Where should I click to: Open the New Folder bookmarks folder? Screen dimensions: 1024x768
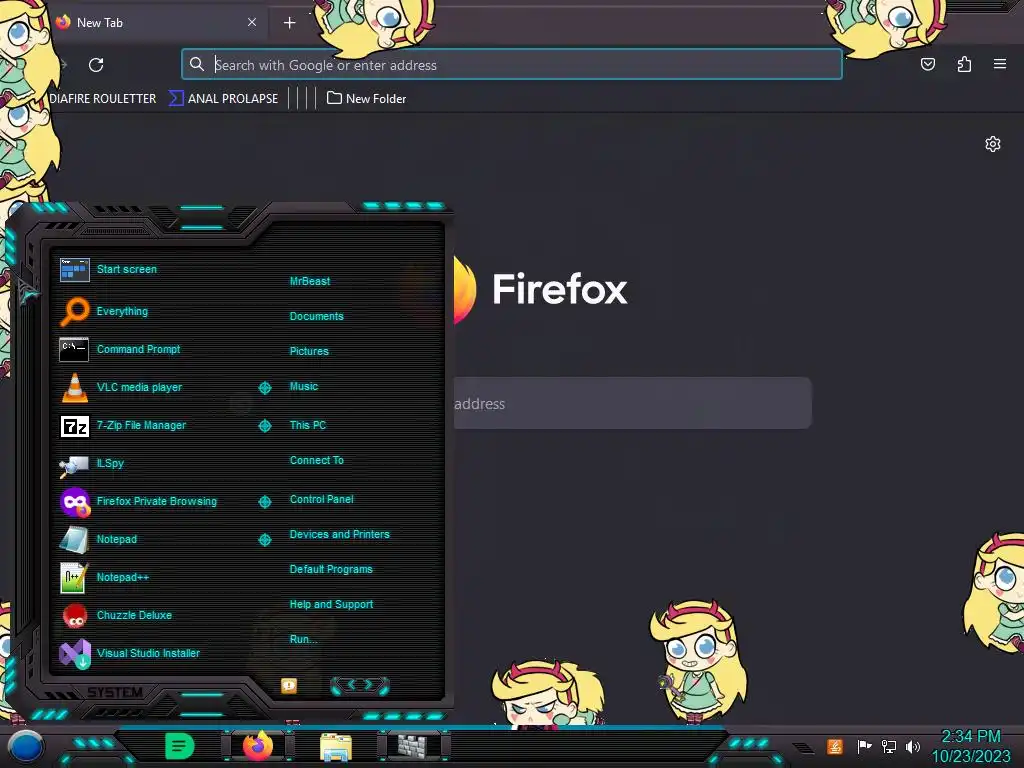(x=366, y=99)
